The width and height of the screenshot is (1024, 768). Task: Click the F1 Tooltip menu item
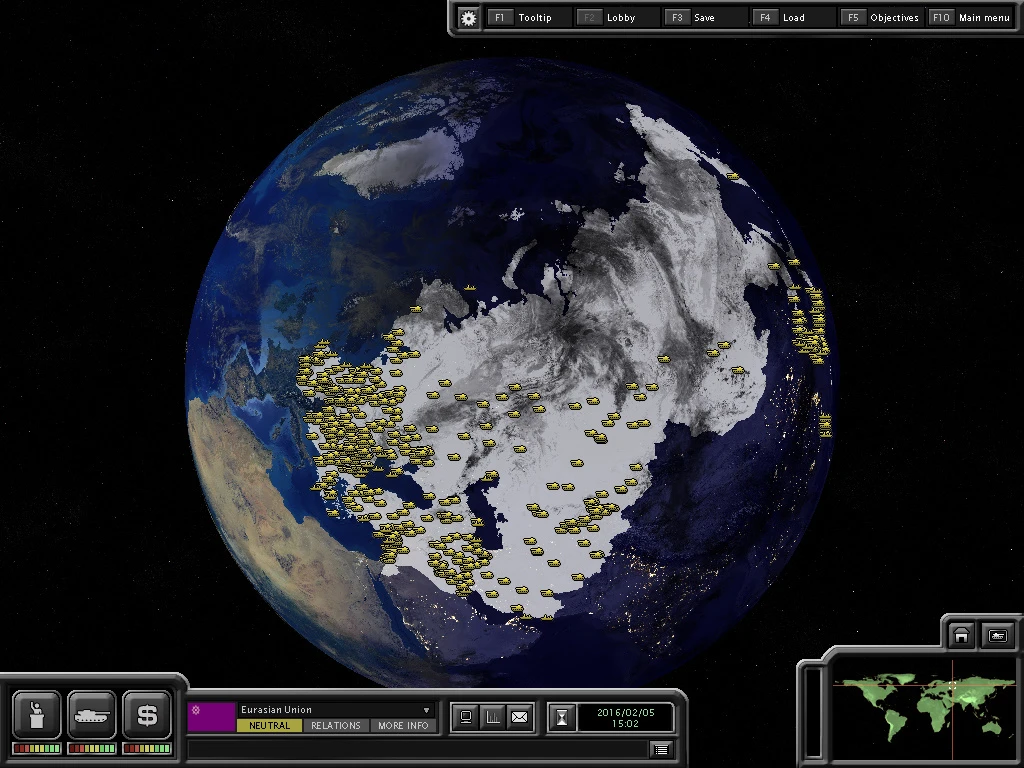point(529,18)
